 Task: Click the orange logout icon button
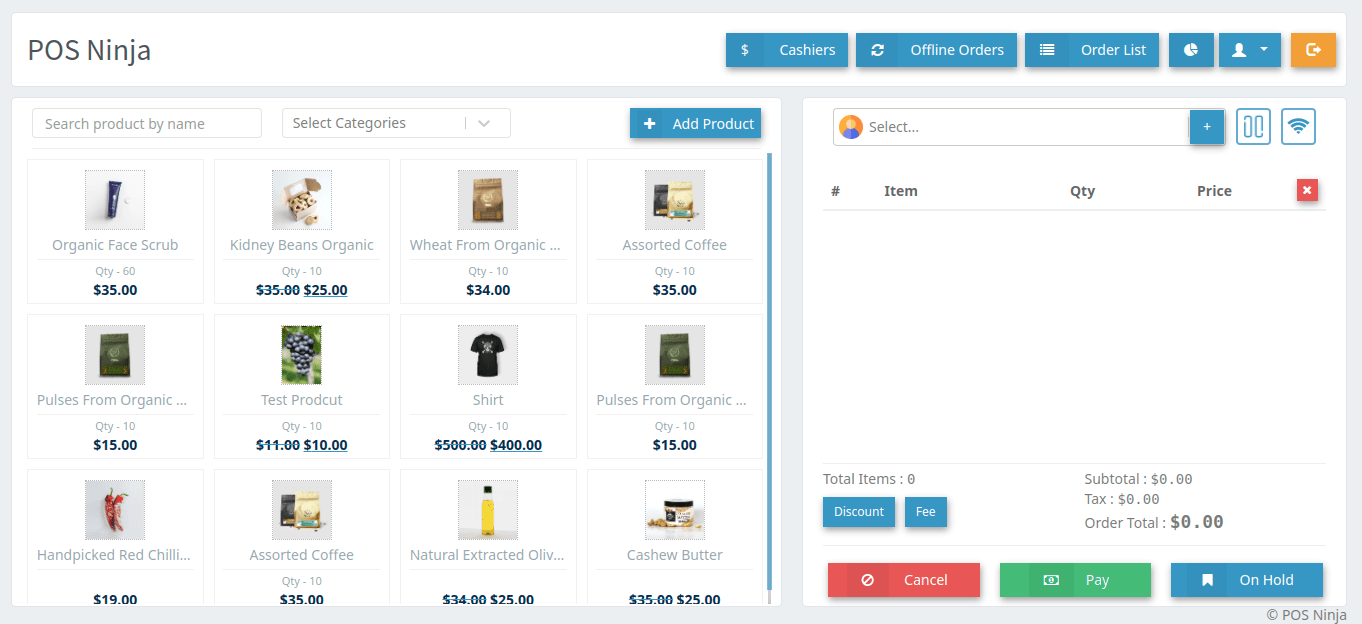tap(1313, 50)
